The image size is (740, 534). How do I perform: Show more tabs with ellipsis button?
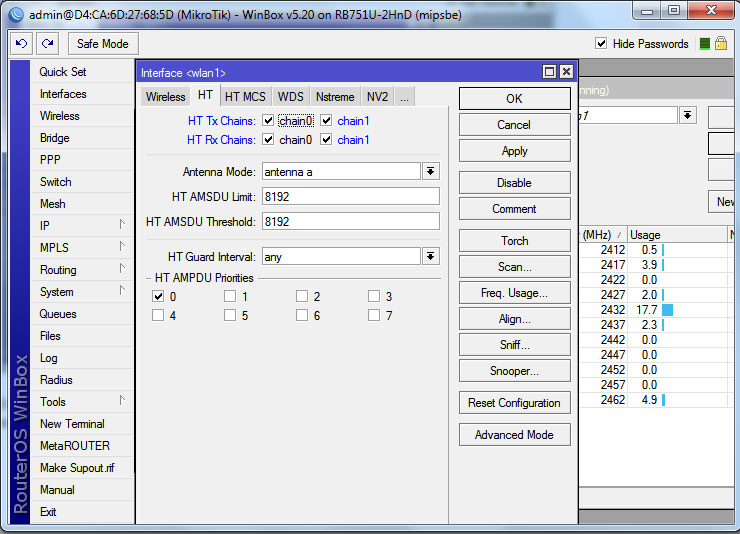404,97
